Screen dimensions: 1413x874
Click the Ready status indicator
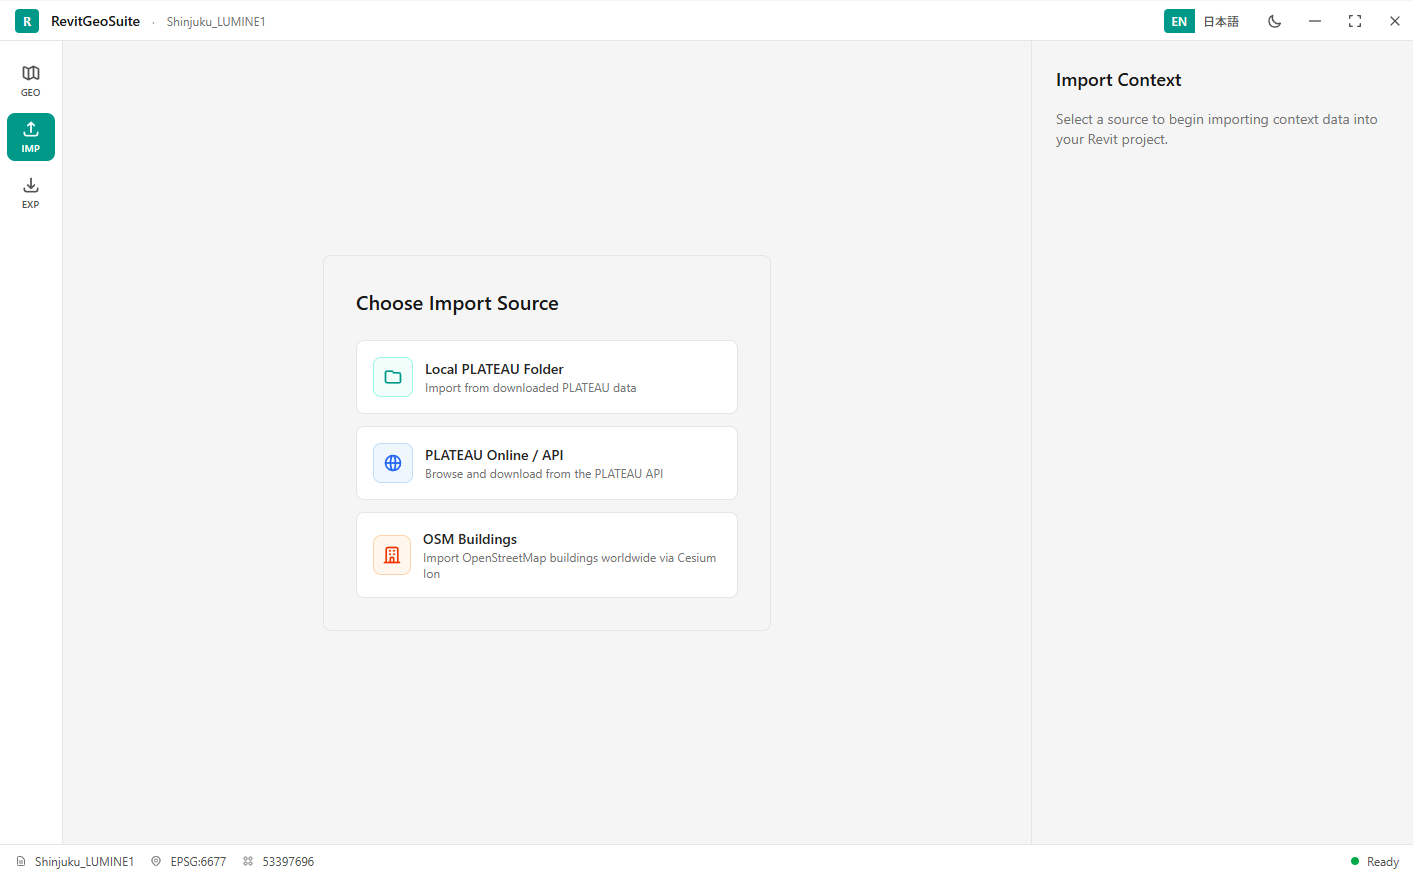(x=1375, y=861)
